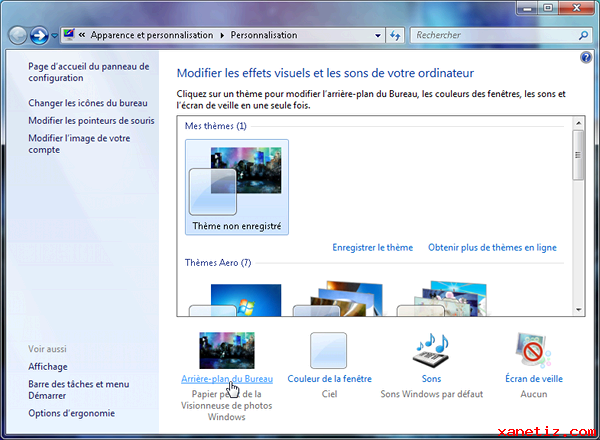Click the theme list scrollbar thumb
The width and height of the screenshot is (600, 440).
tap(579, 155)
